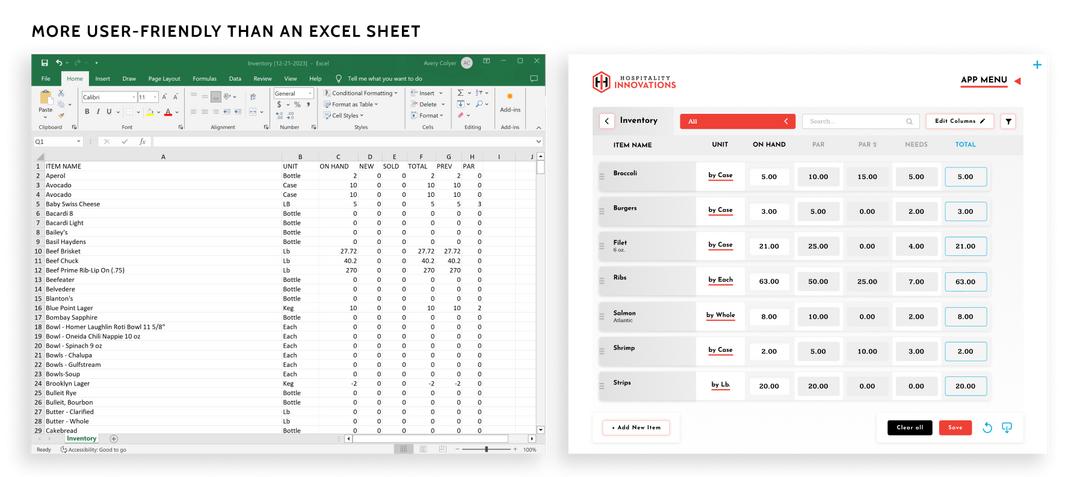
Task: Click the blue plus icon in the app's top-right corner
Action: tap(1037, 65)
